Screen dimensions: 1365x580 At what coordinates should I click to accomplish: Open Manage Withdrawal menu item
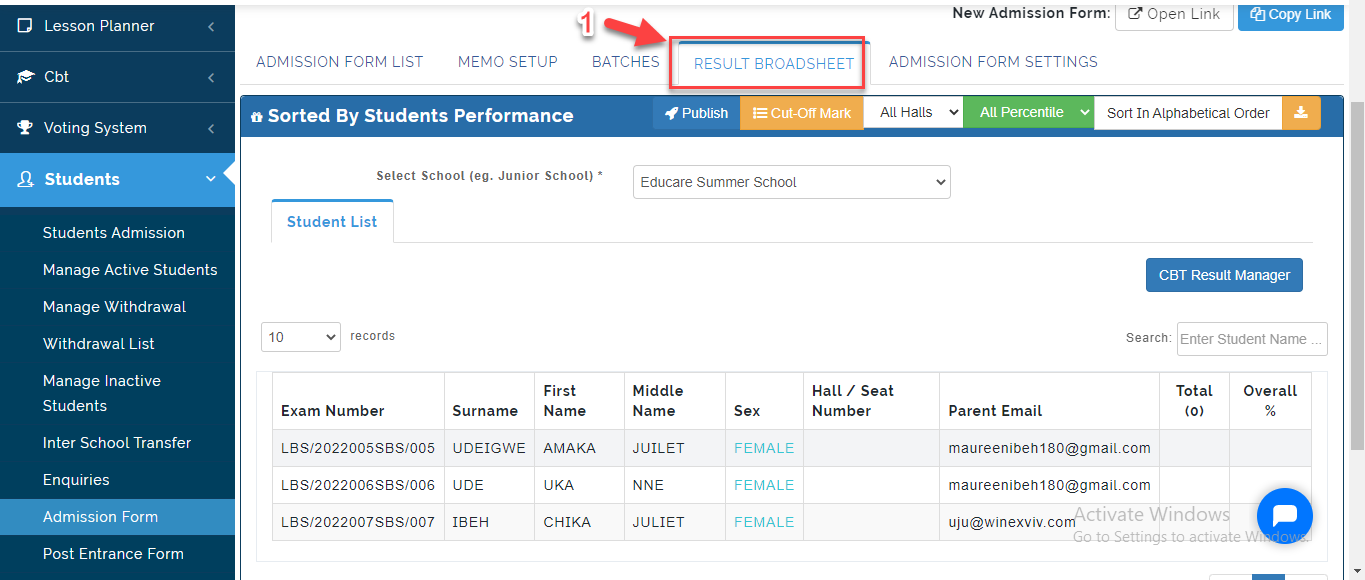(x=115, y=307)
